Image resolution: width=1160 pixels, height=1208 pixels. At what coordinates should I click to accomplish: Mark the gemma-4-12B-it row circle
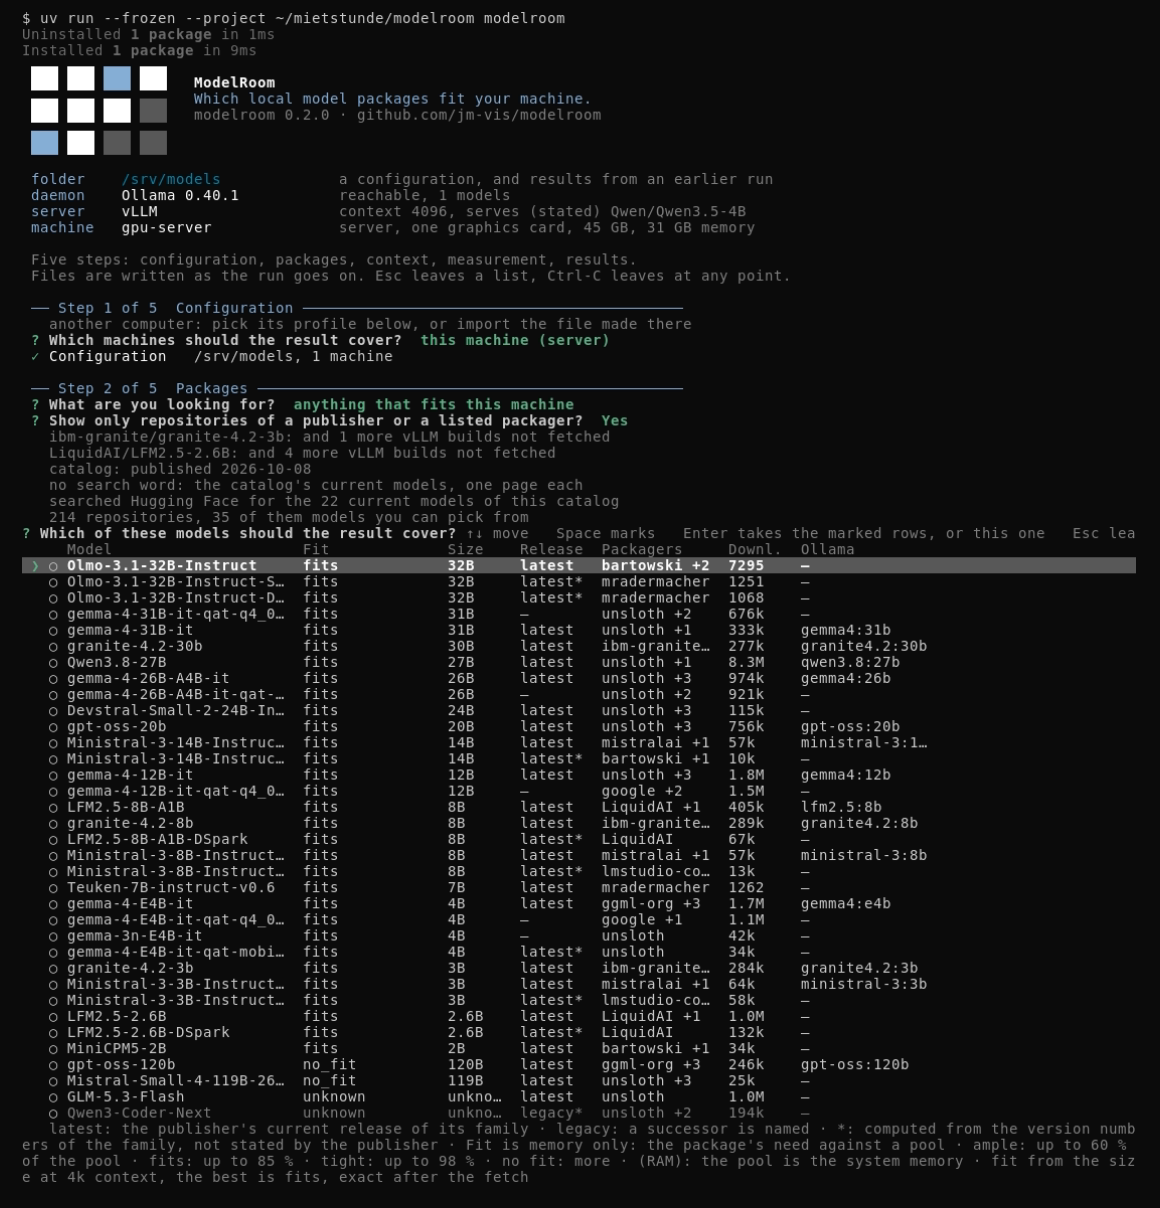pos(53,775)
